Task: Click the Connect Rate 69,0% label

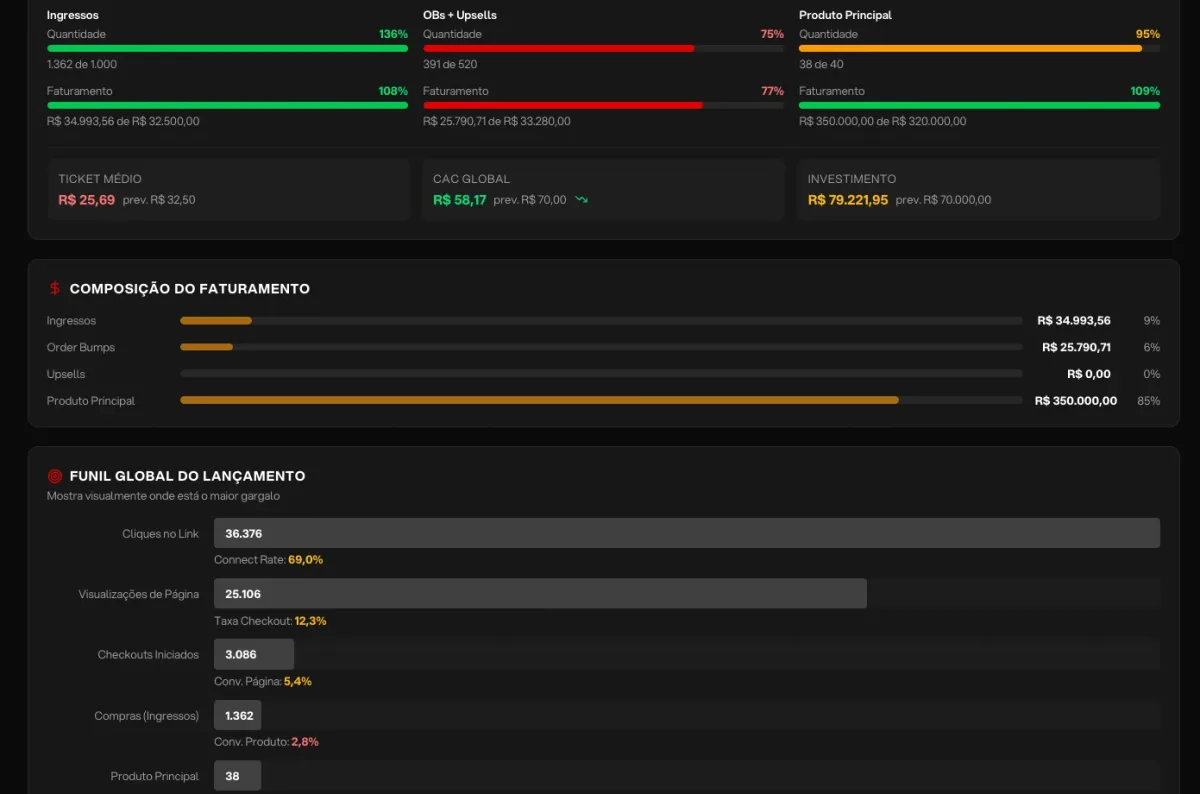Action: click(268, 560)
